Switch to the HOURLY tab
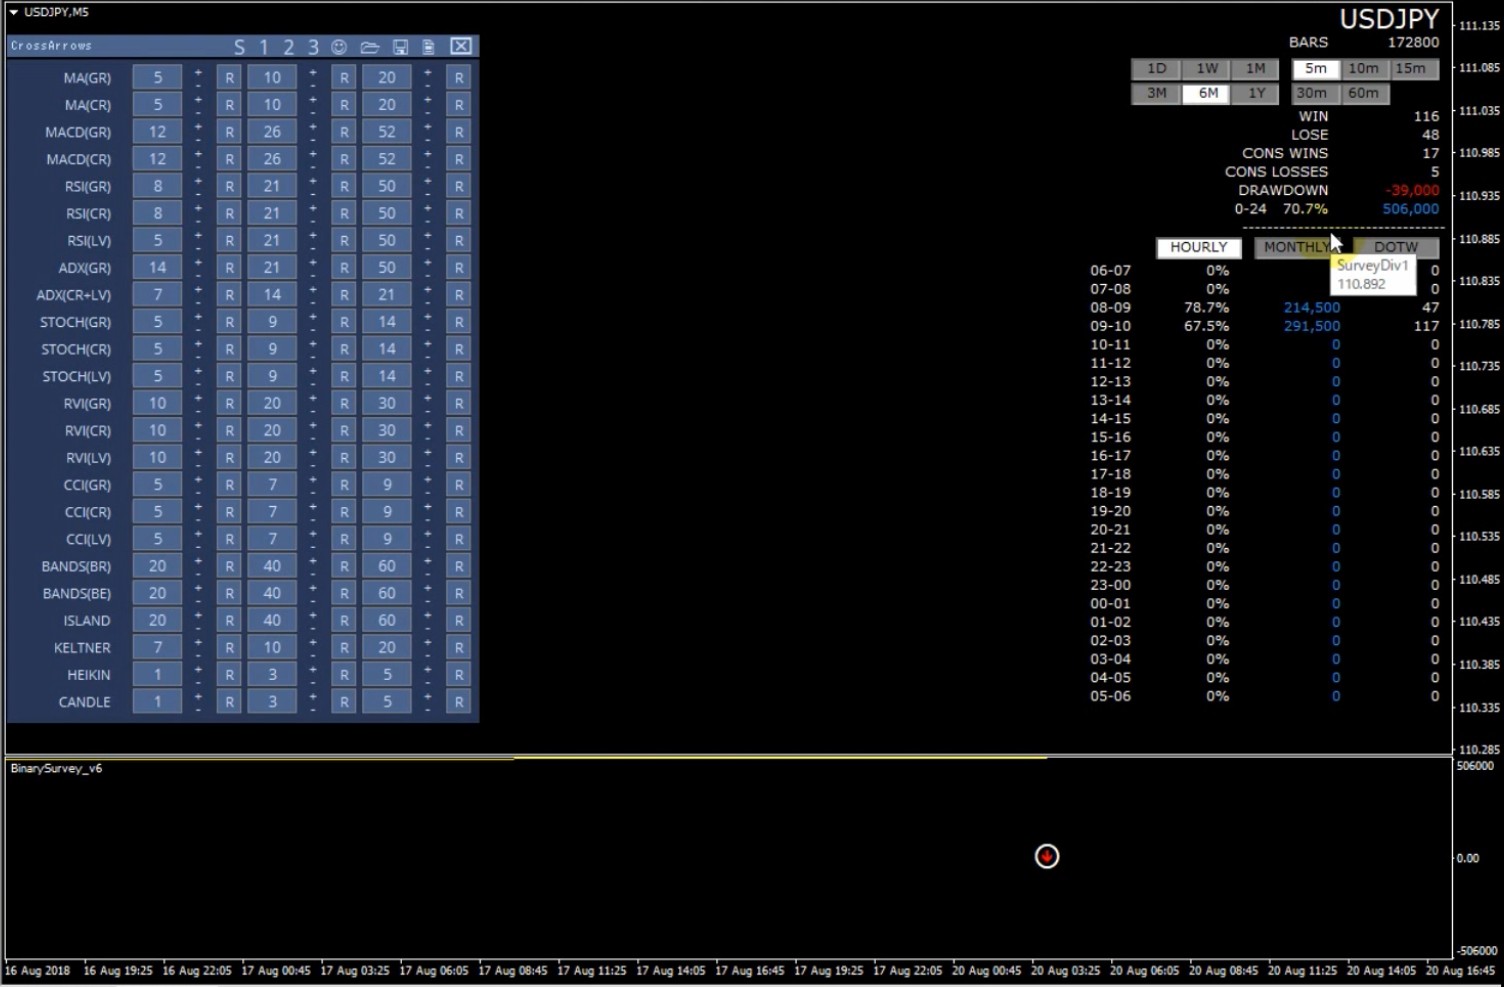1504x987 pixels. click(x=1198, y=247)
